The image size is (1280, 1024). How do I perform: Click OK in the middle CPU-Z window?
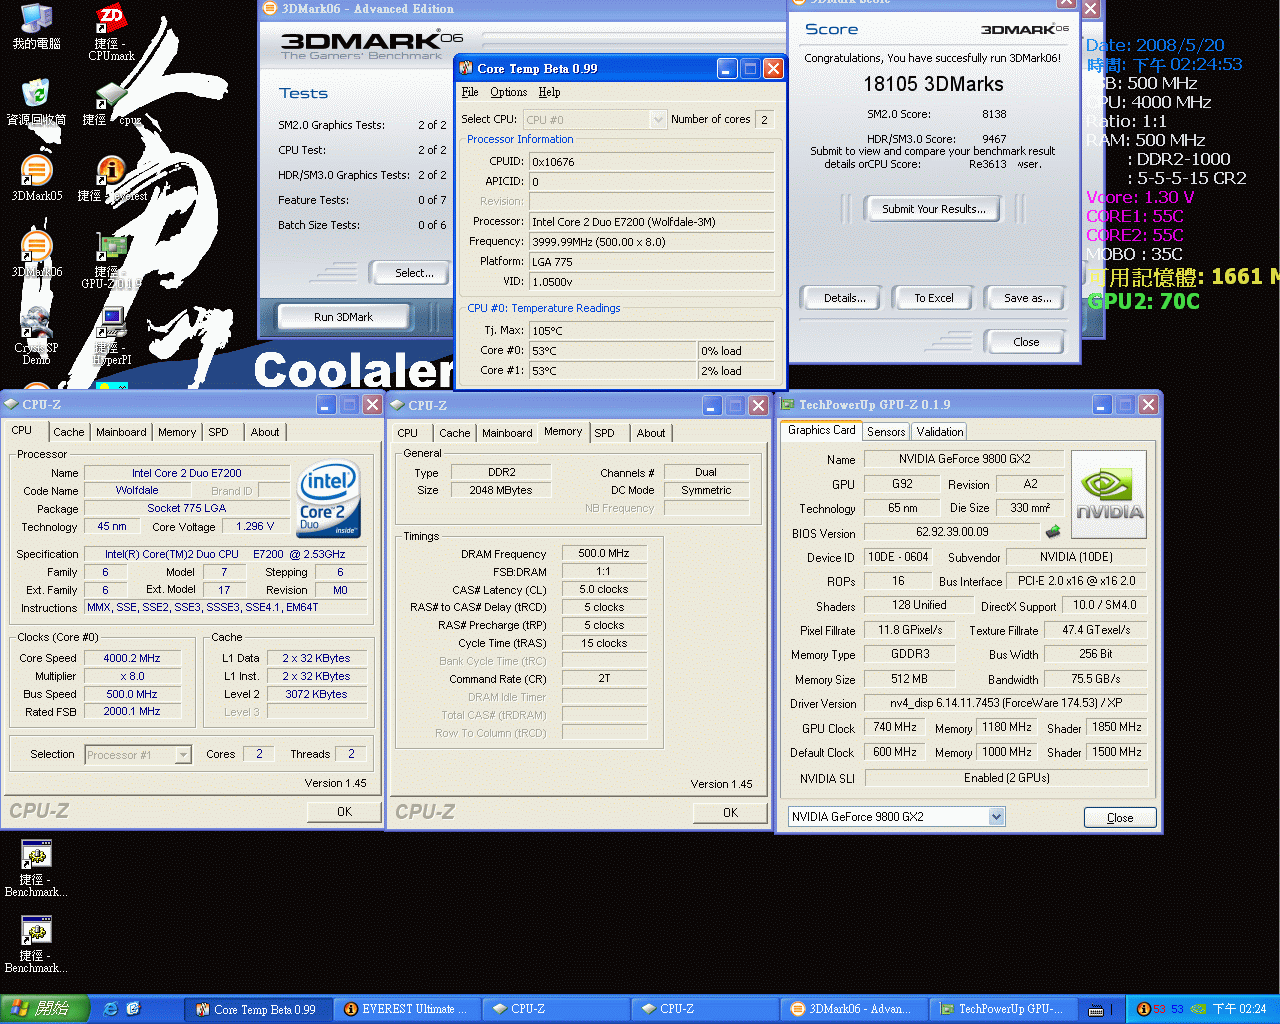730,813
